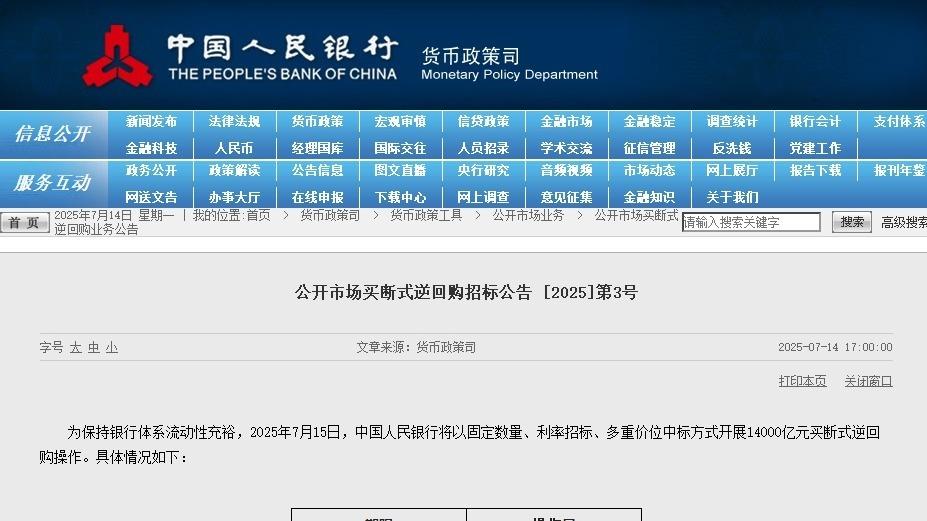
Task: Go to the 金融市场 section
Action: [x=566, y=122]
